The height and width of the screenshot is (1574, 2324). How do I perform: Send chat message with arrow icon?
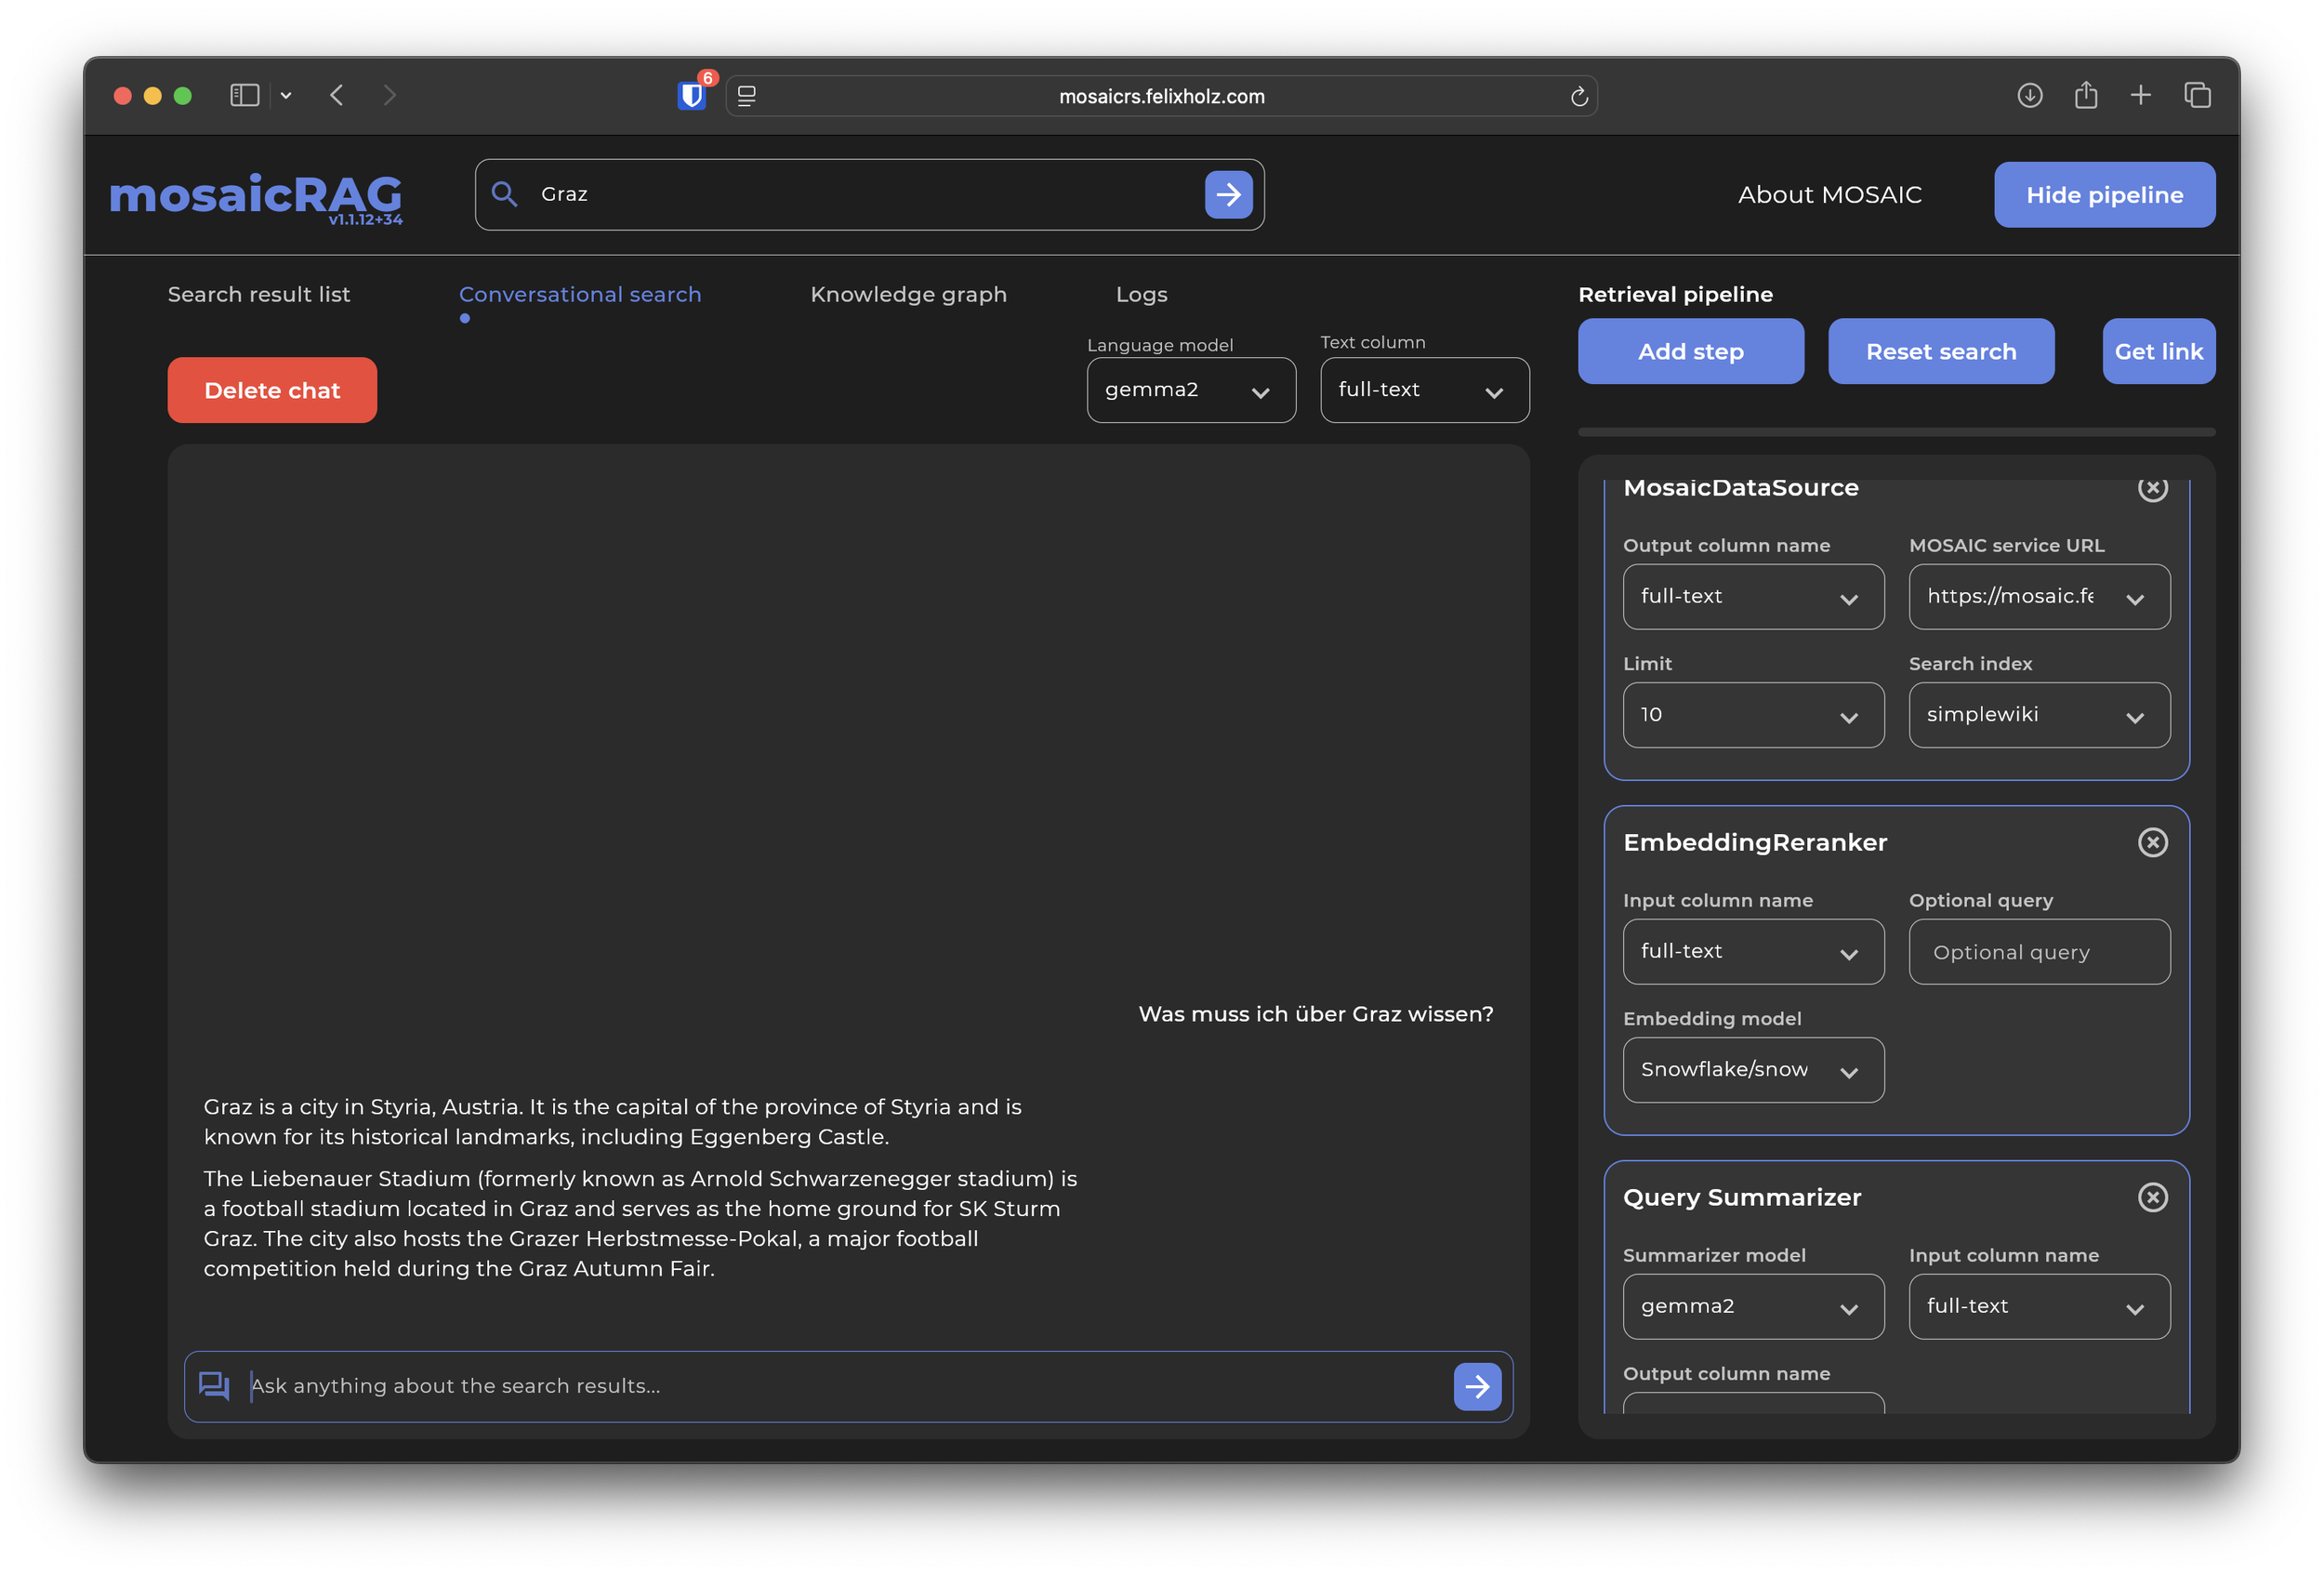pyautogui.click(x=1476, y=1386)
